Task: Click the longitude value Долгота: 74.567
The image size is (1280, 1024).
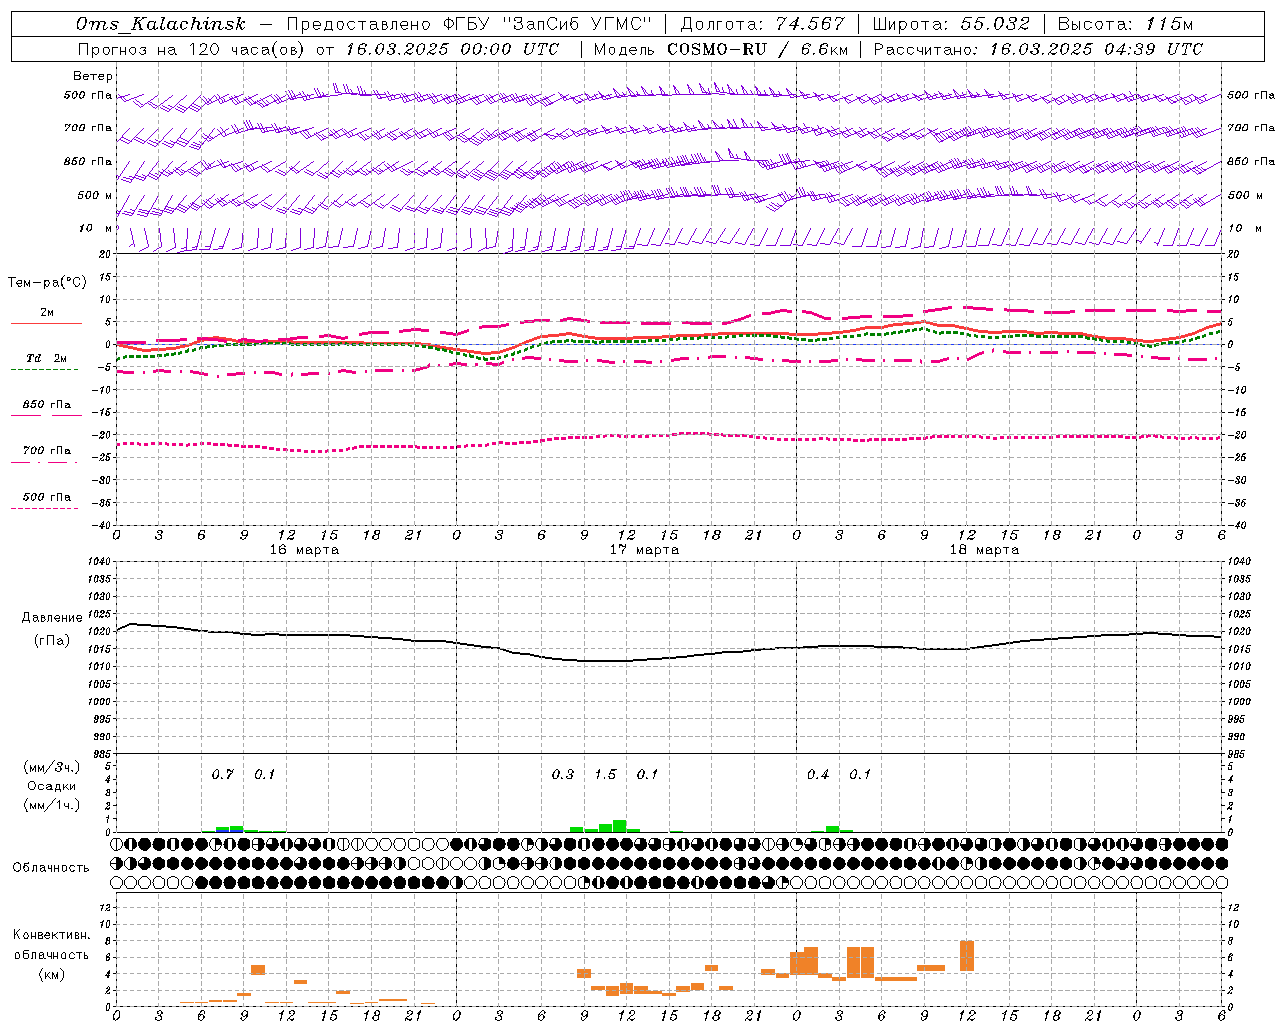Action: click(763, 24)
